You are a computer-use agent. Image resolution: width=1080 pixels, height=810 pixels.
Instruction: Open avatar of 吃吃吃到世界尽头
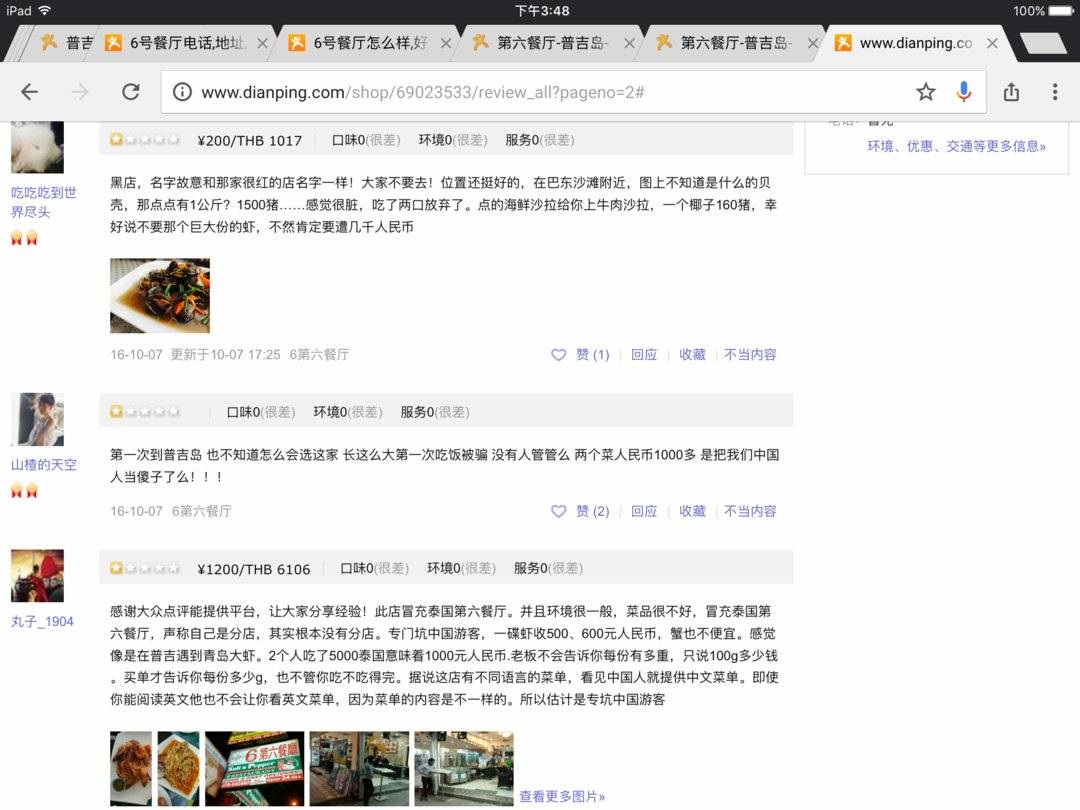click(x=37, y=147)
